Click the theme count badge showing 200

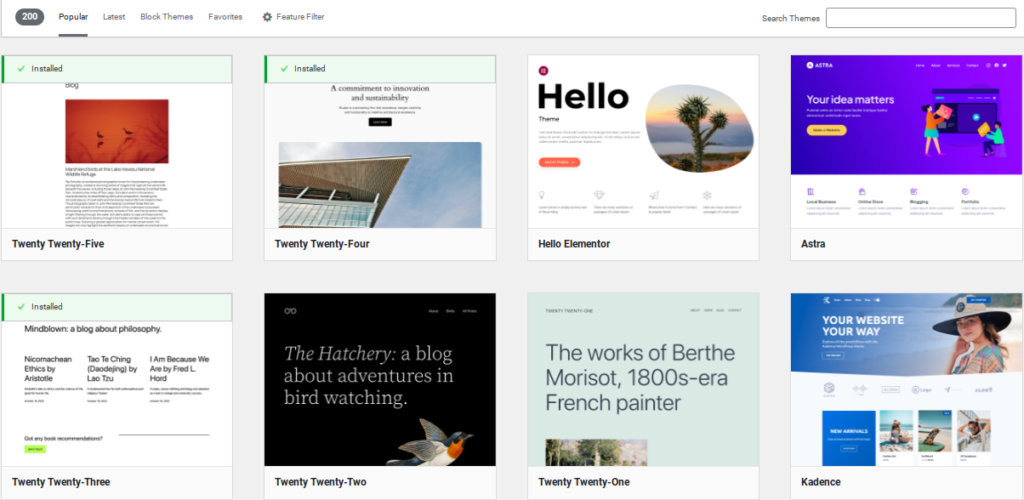point(29,17)
